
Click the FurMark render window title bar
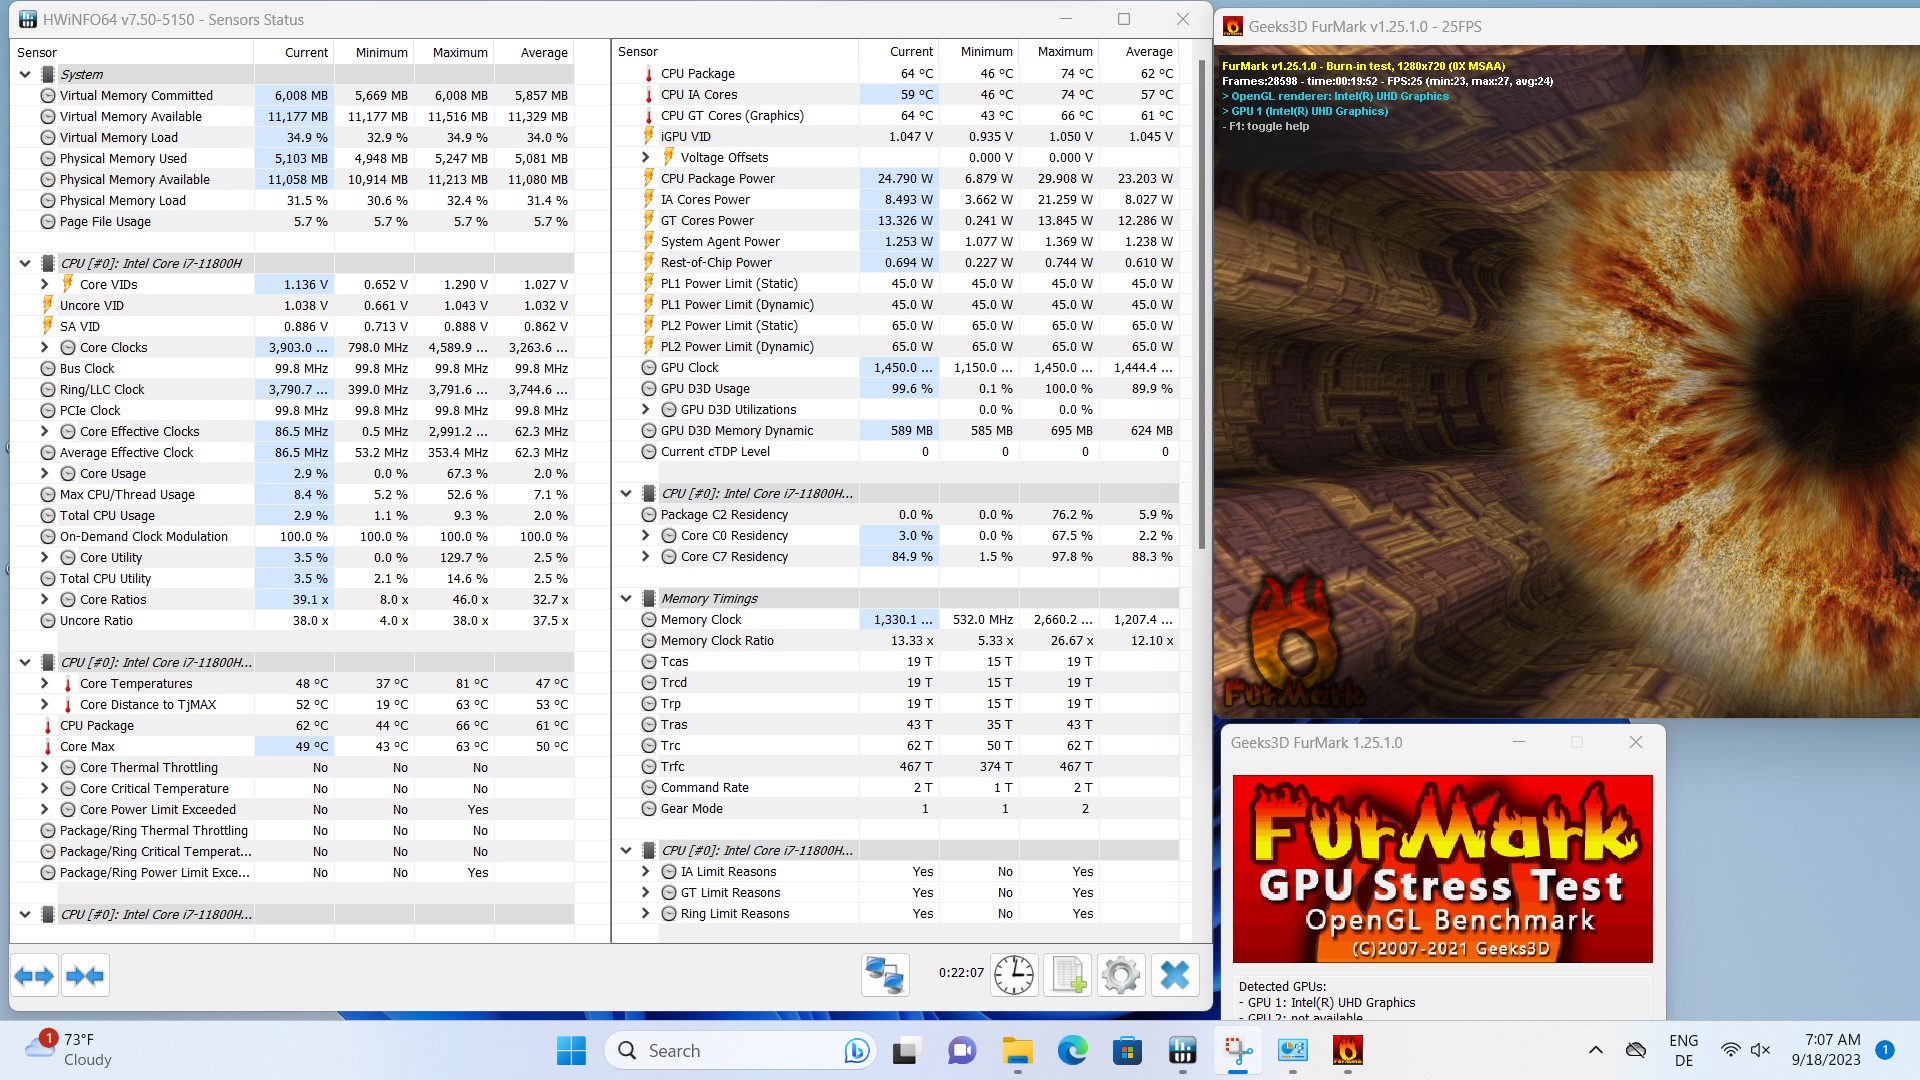pyautogui.click(x=1566, y=26)
